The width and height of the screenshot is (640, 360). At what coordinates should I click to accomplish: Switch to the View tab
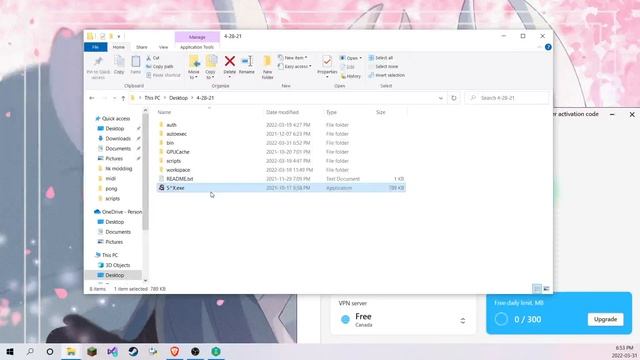click(x=163, y=47)
